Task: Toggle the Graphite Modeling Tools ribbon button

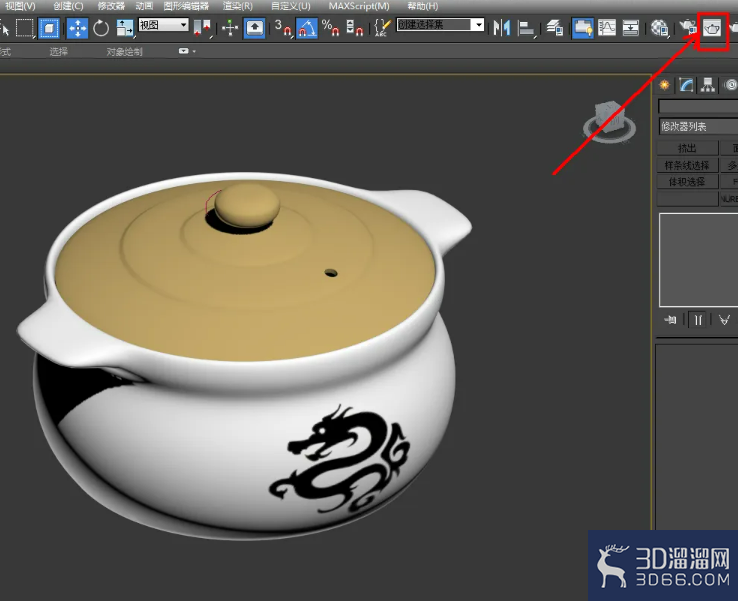Action: [x=583, y=28]
